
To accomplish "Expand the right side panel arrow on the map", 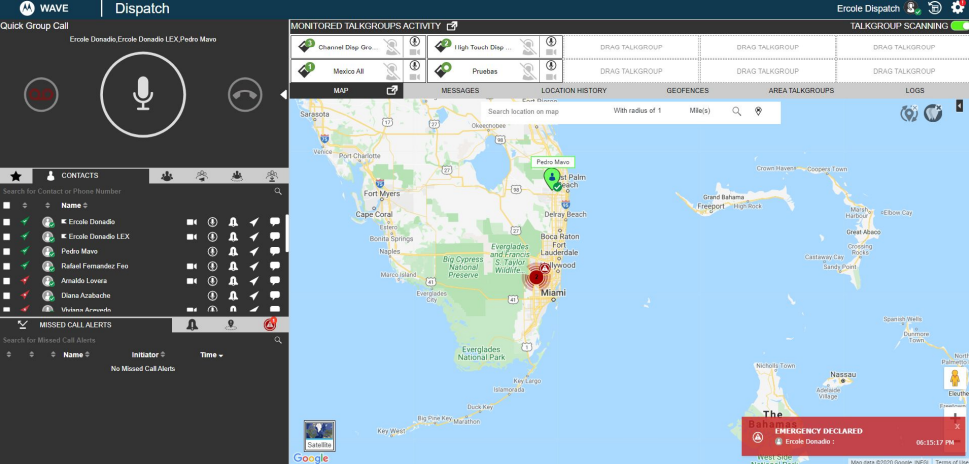I will (x=959, y=106).
